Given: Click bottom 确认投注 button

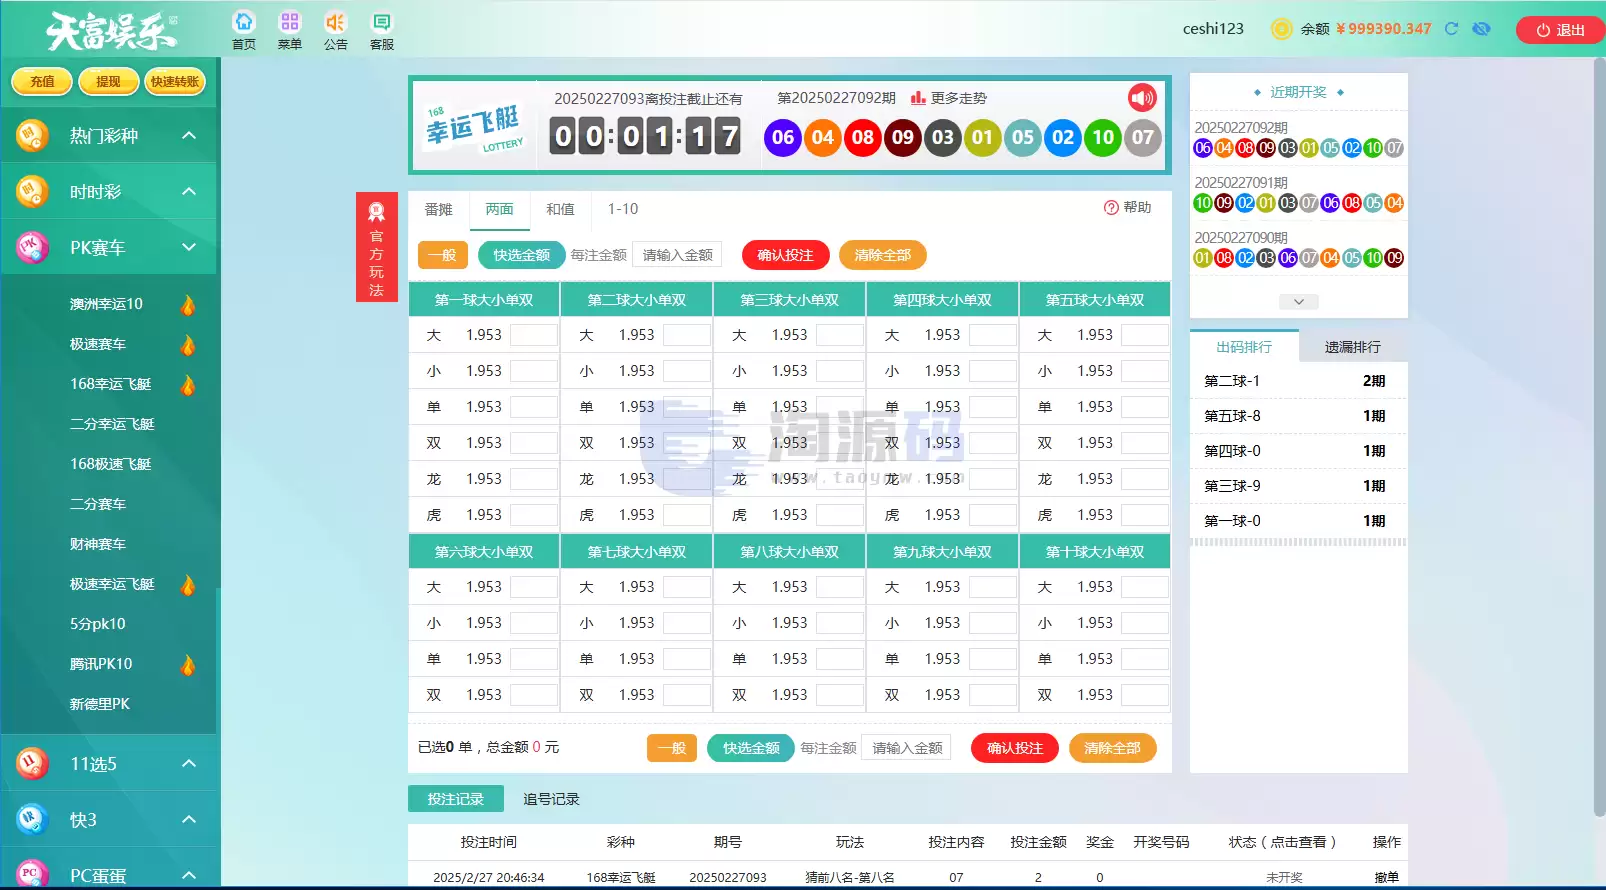Looking at the screenshot, I should pos(1015,748).
